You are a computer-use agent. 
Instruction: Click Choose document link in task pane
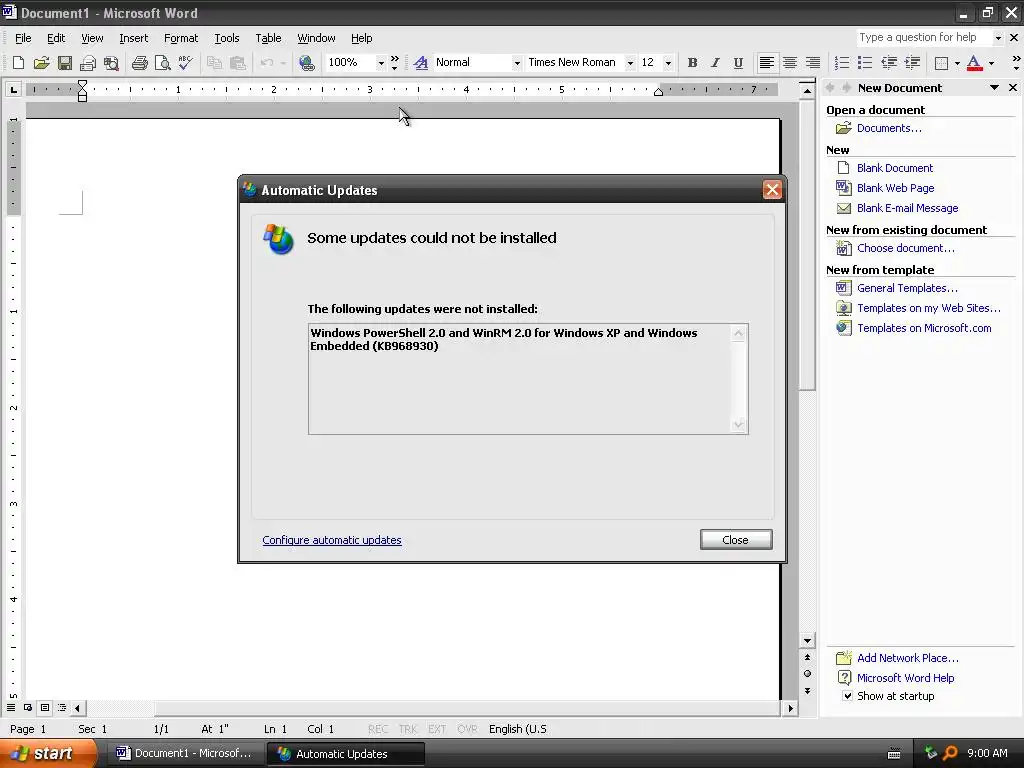[905, 248]
